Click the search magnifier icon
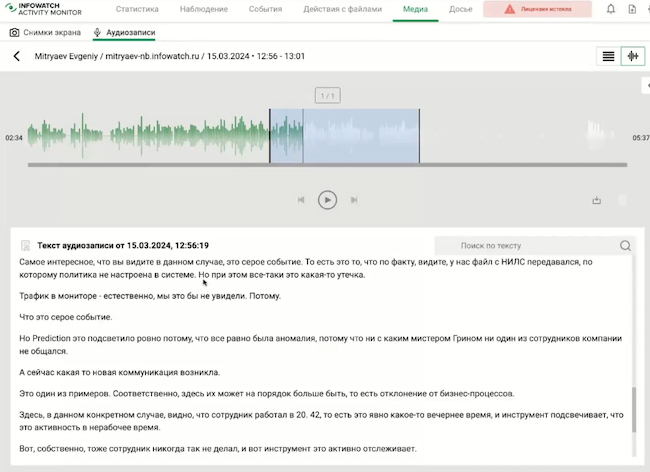This screenshot has width=650, height=472. click(625, 246)
